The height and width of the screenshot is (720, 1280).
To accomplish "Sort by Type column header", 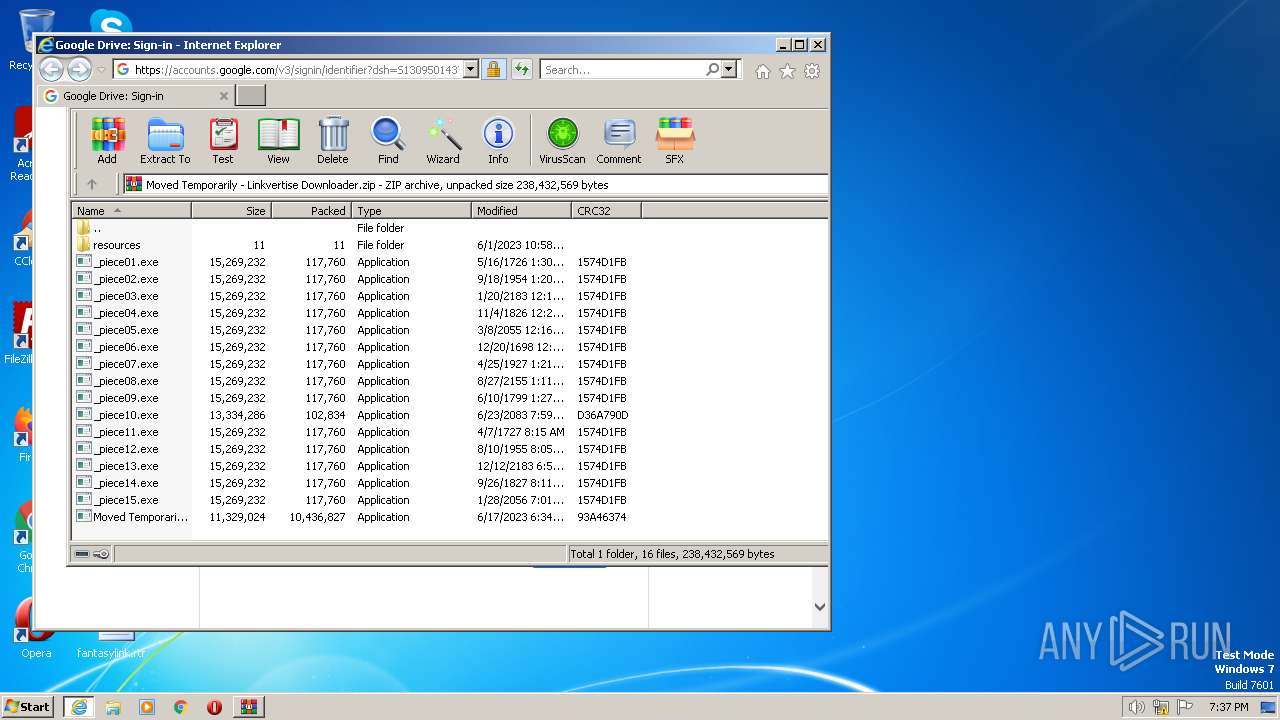I will pyautogui.click(x=411, y=211).
